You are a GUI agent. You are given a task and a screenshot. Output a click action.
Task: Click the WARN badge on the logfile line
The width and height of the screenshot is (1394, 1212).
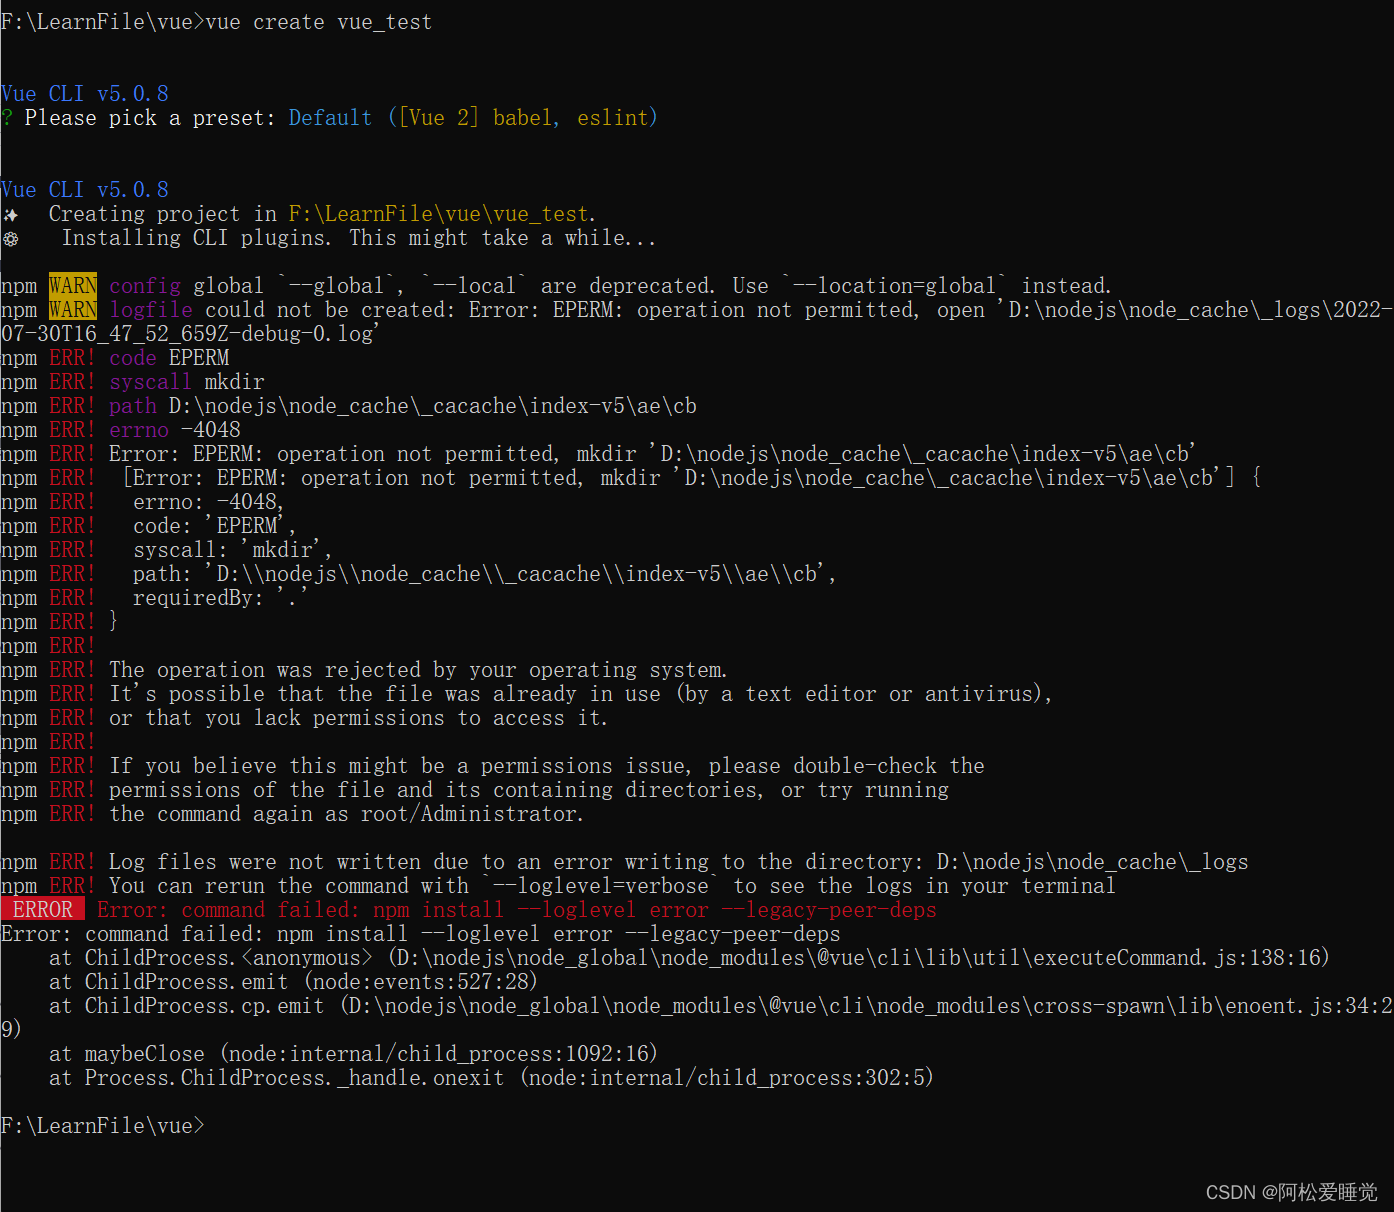pyautogui.click(x=73, y=310)
